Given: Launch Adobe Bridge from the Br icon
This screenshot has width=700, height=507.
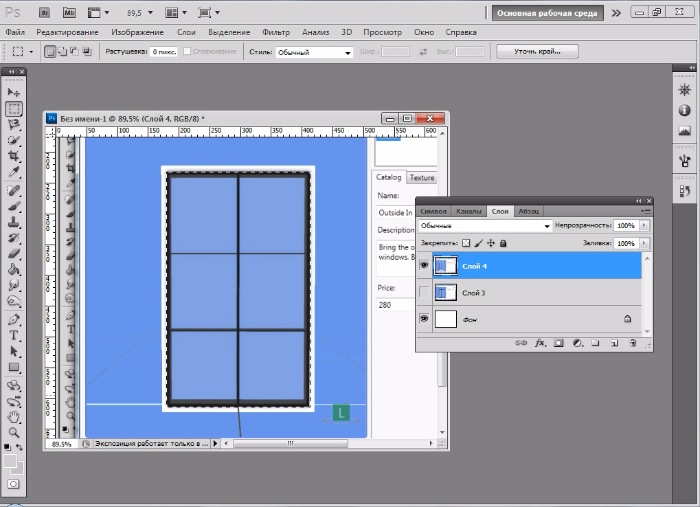Looking at the screenshot, I should (44, 13).
